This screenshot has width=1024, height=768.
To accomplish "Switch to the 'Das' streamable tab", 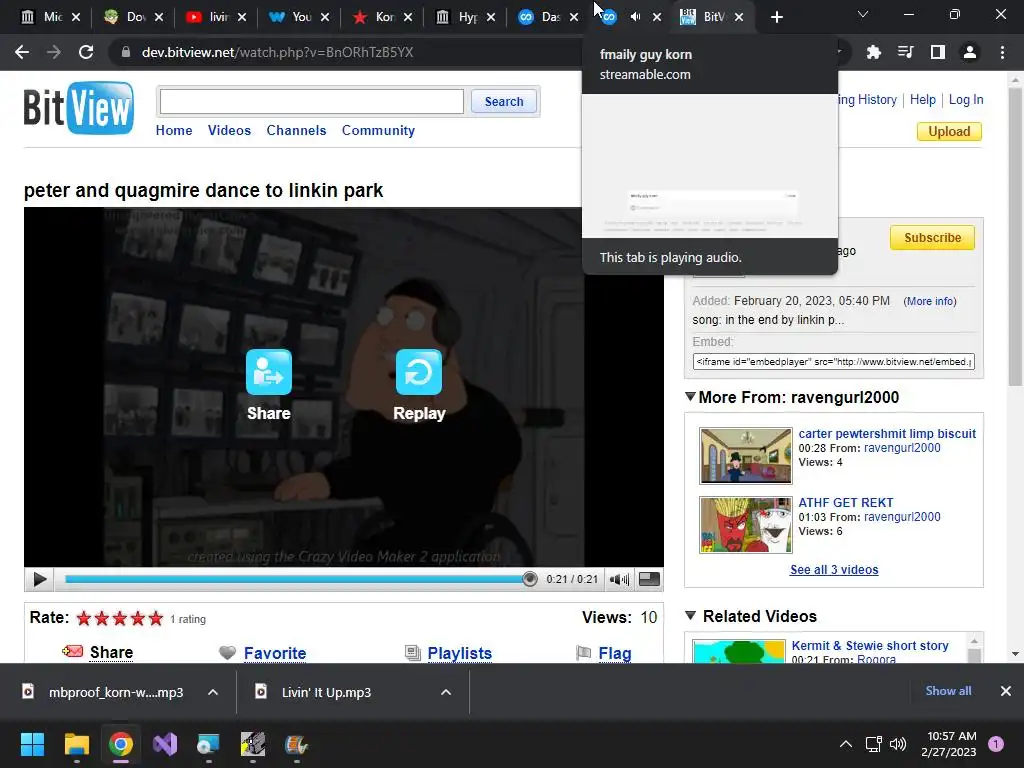I will tap(547, 17).
